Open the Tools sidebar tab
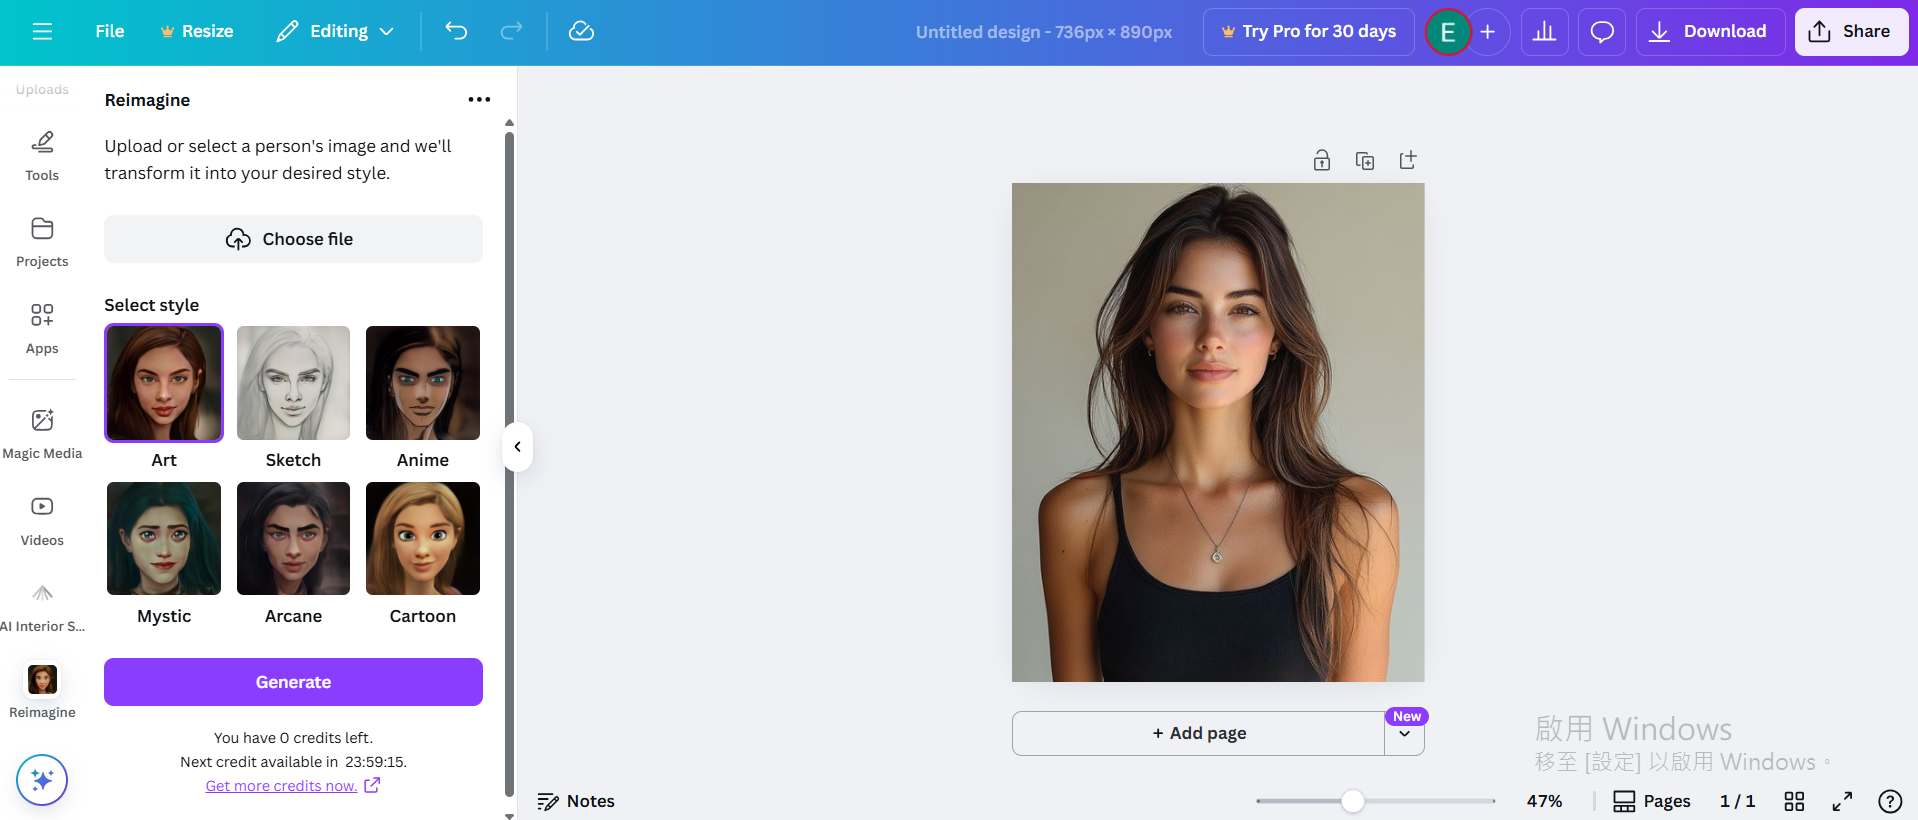Image resolution: width=1918 pixels, height=820 pixels. (x=42, y=156)
